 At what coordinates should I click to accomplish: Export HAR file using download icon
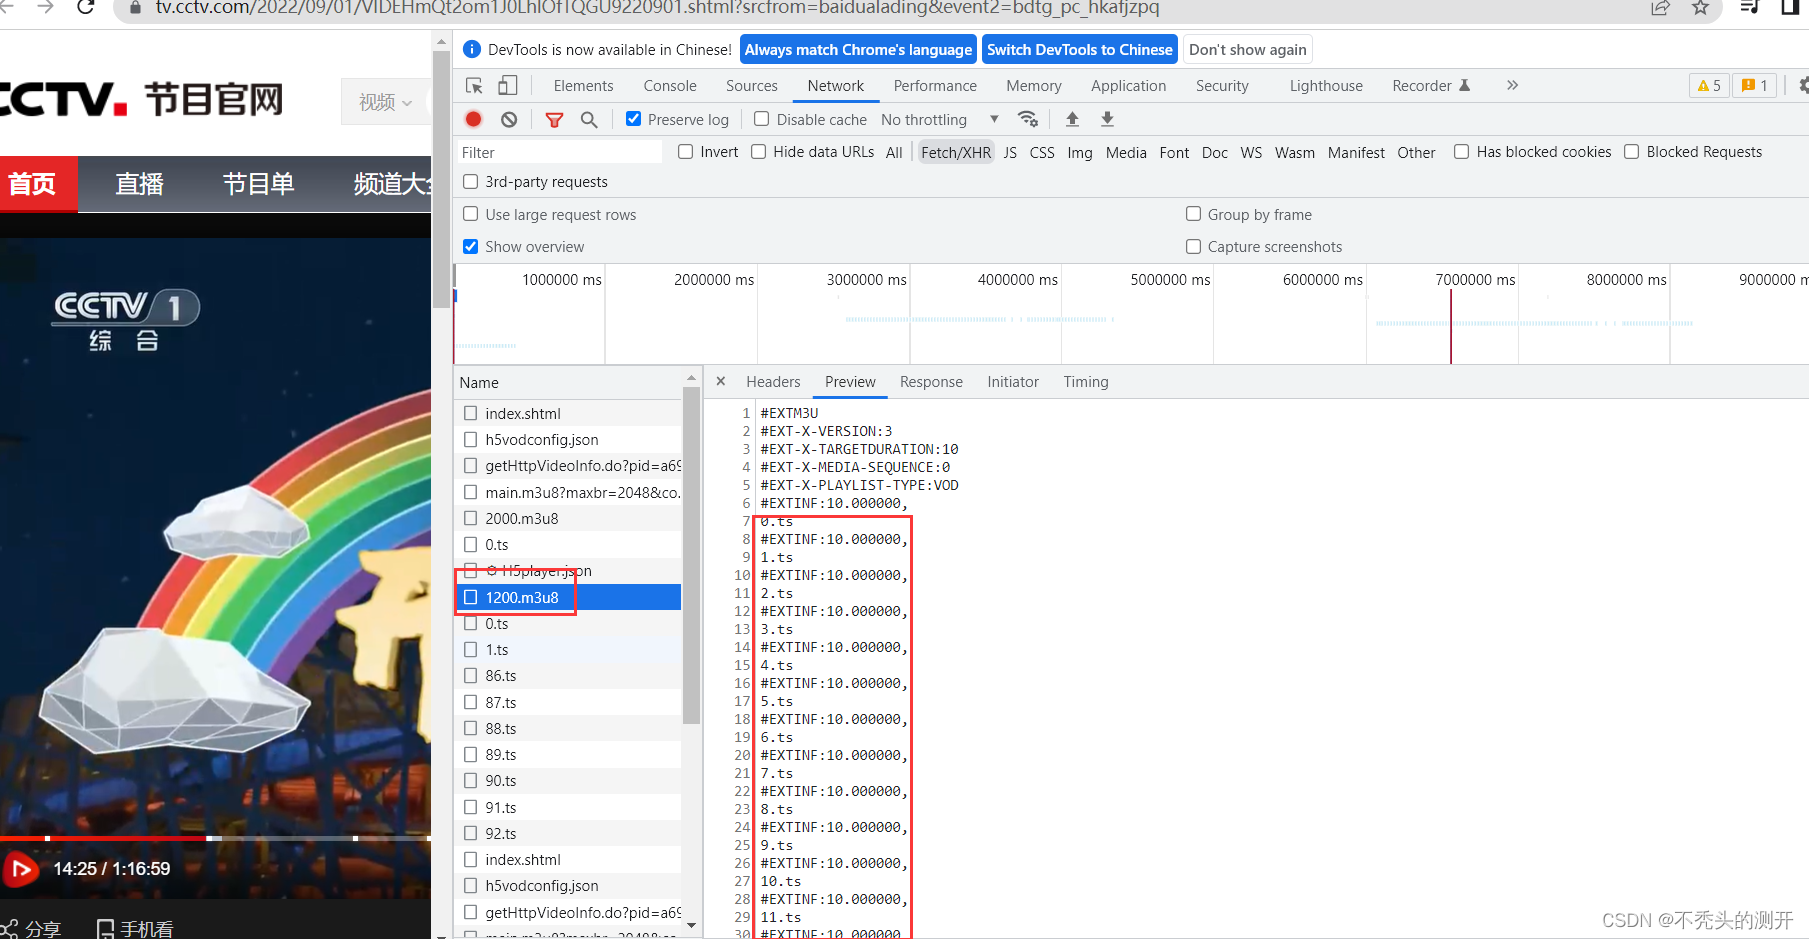pyautogui.click(x=1106, y=119)
